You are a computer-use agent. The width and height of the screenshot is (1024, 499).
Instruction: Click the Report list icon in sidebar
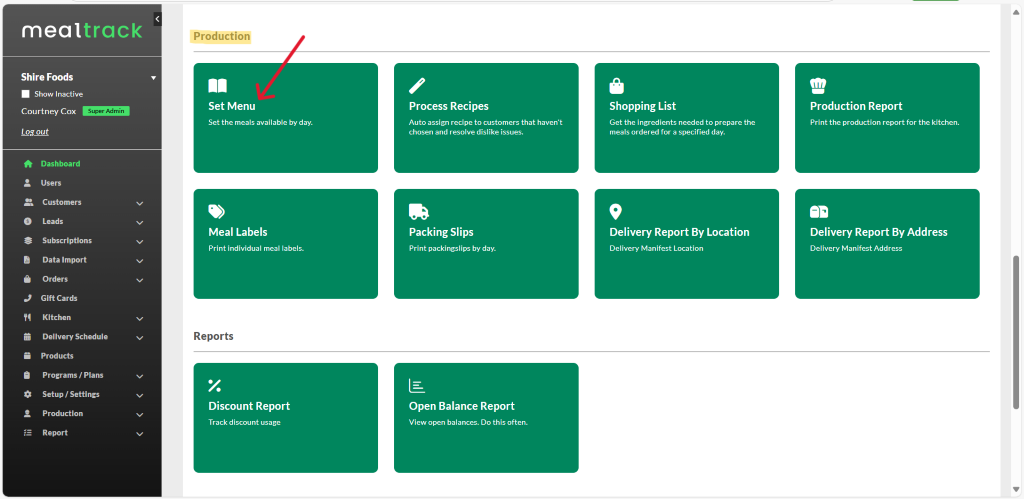tap(27, 433)
